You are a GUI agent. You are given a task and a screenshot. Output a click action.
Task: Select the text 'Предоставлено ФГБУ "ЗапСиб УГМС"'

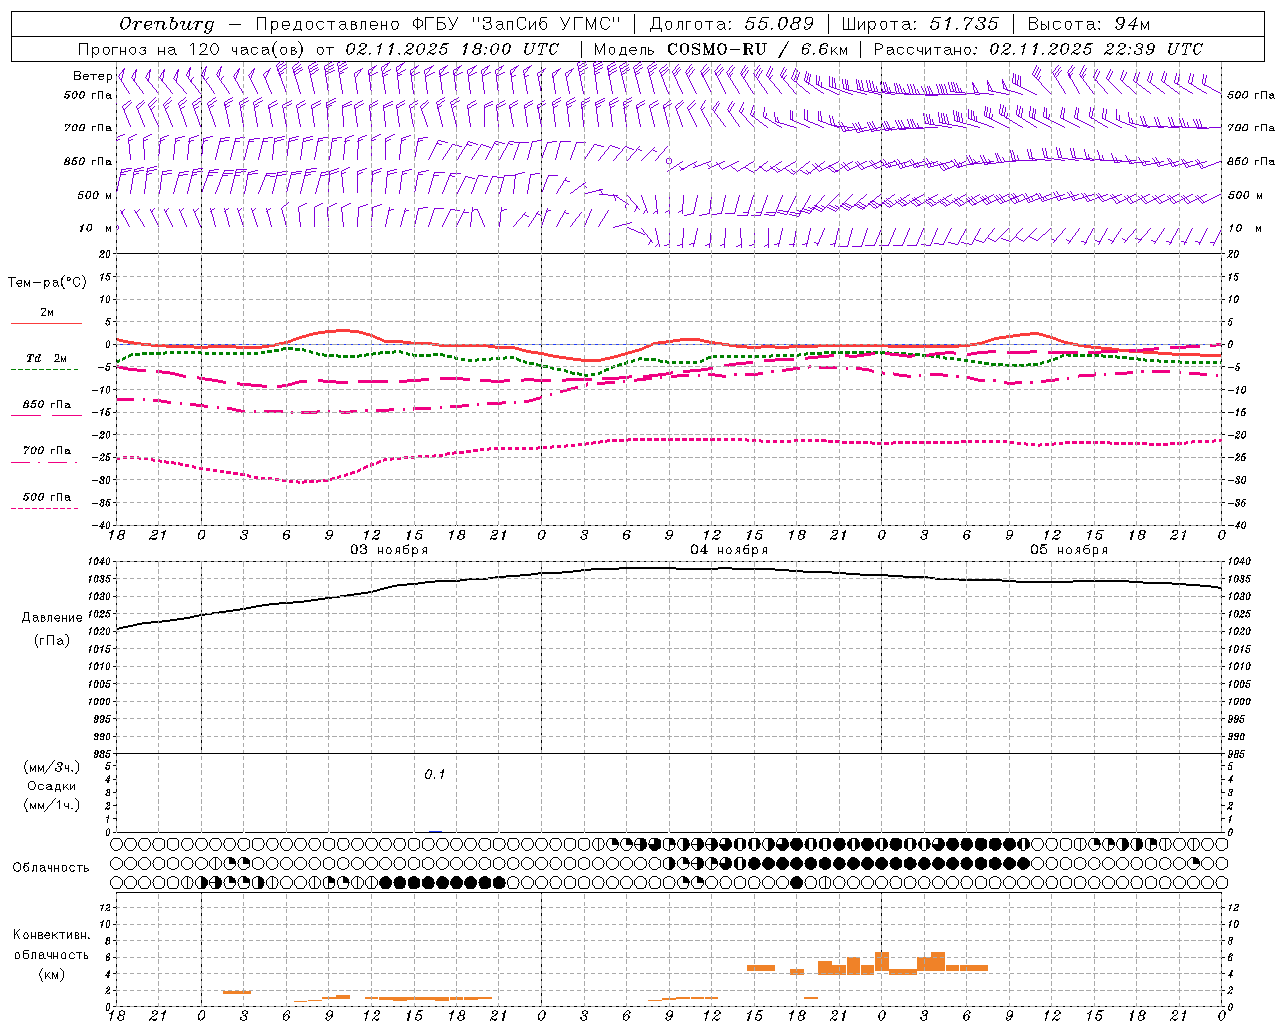tap(438, 24)
